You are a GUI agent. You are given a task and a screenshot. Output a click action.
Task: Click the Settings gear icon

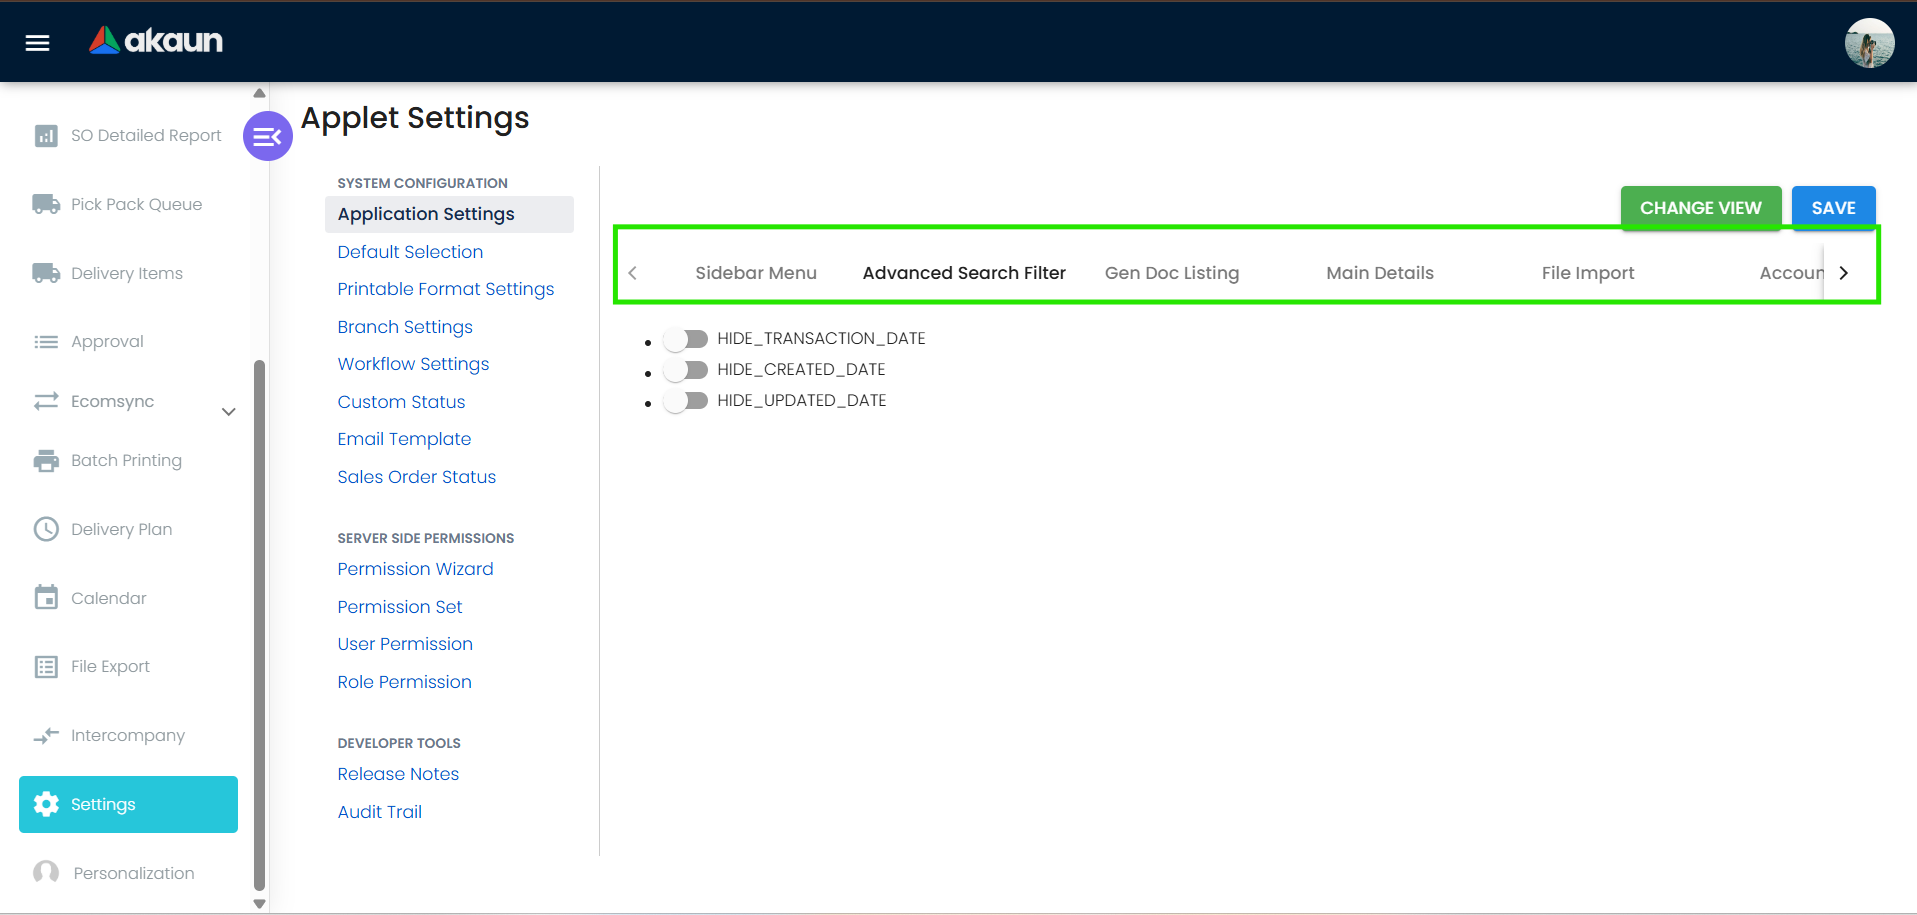[46, 804]
